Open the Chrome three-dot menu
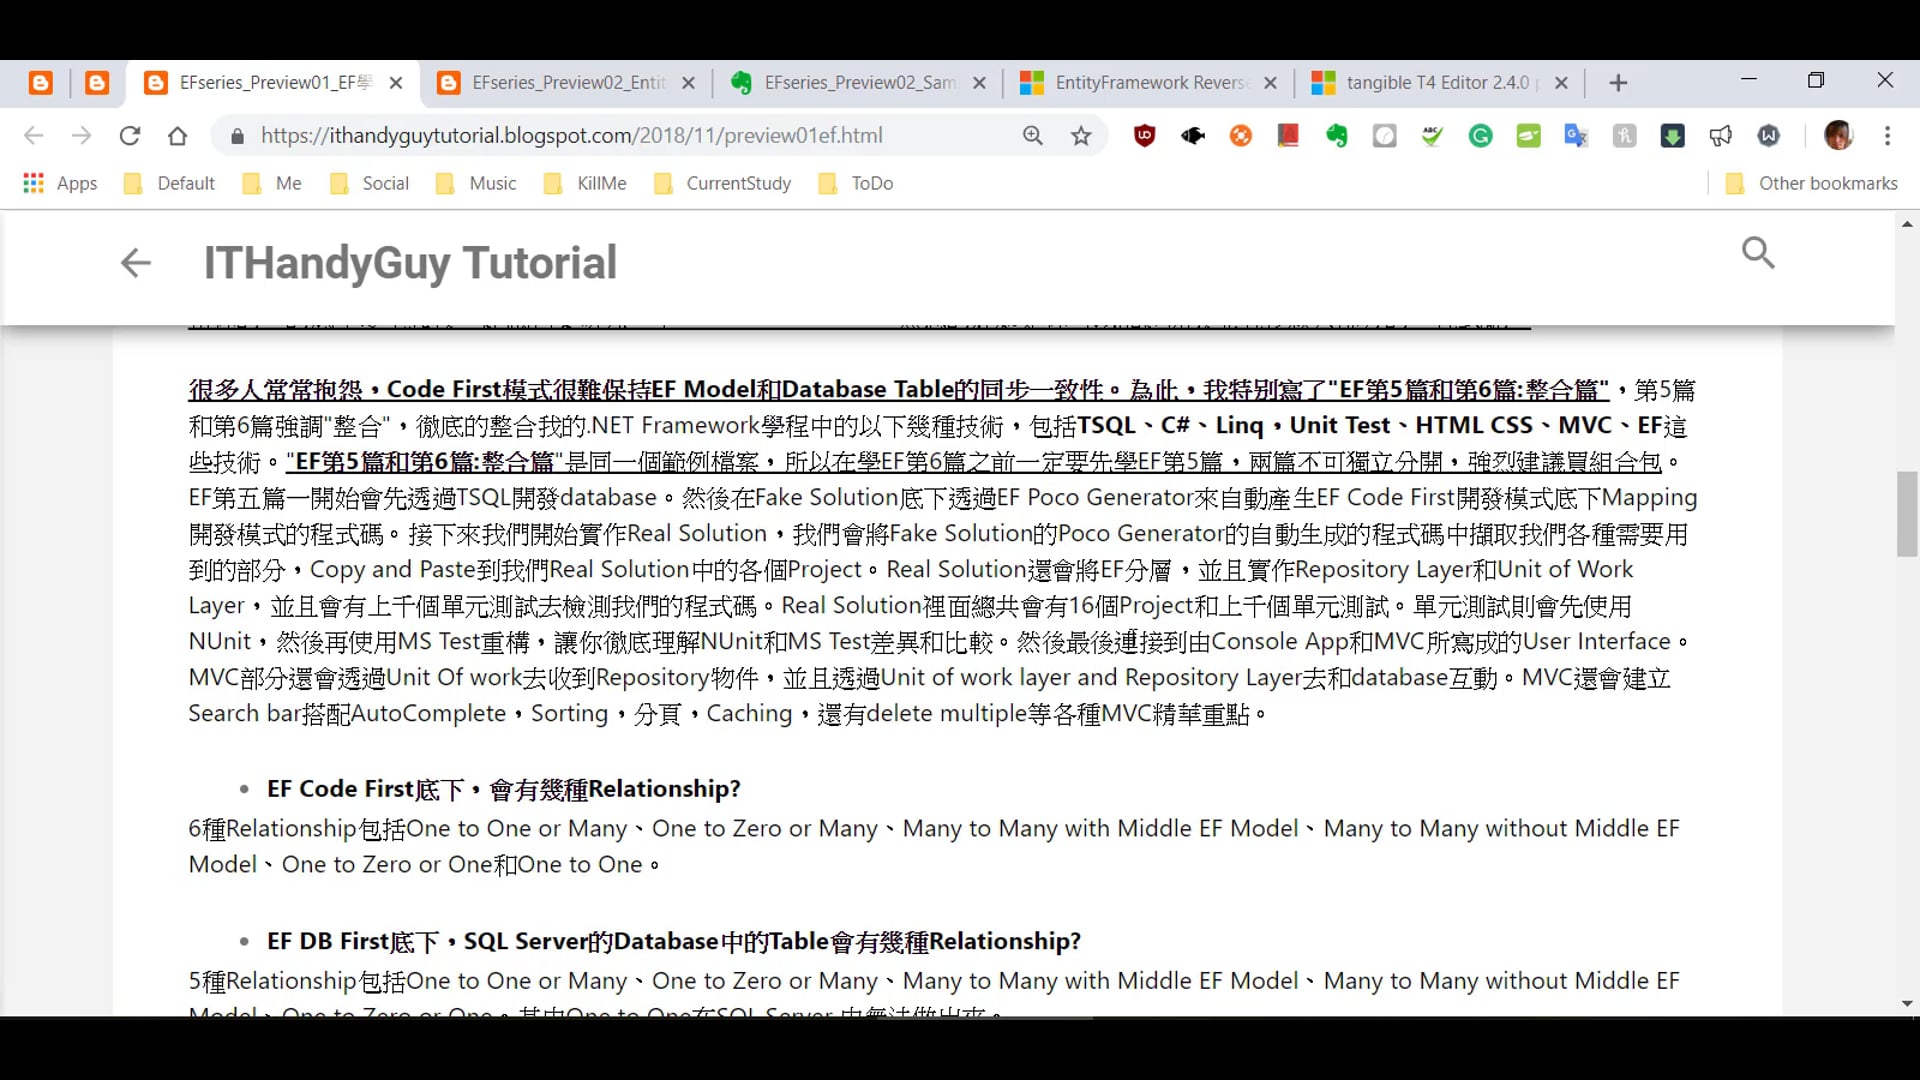The image size is (1920, 1080). (1888, 136)
